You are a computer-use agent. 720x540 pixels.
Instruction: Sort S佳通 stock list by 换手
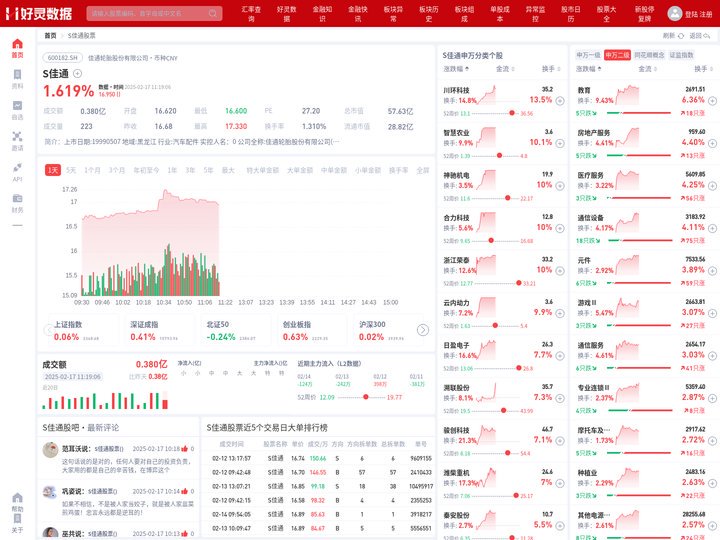(x=551, y=69)
